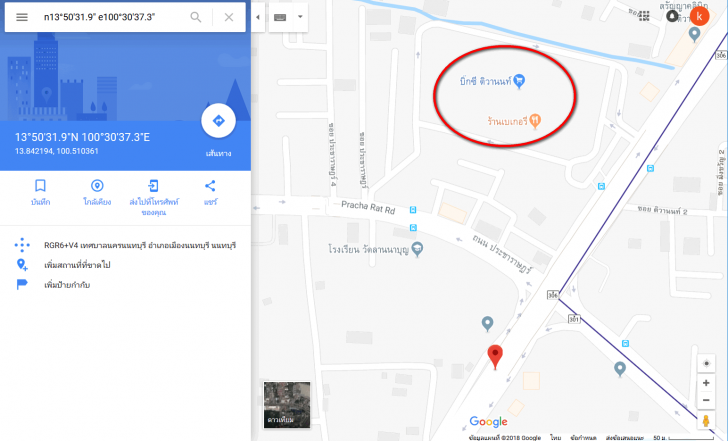Collapse the side panel arrow

(x=258, y=17)
